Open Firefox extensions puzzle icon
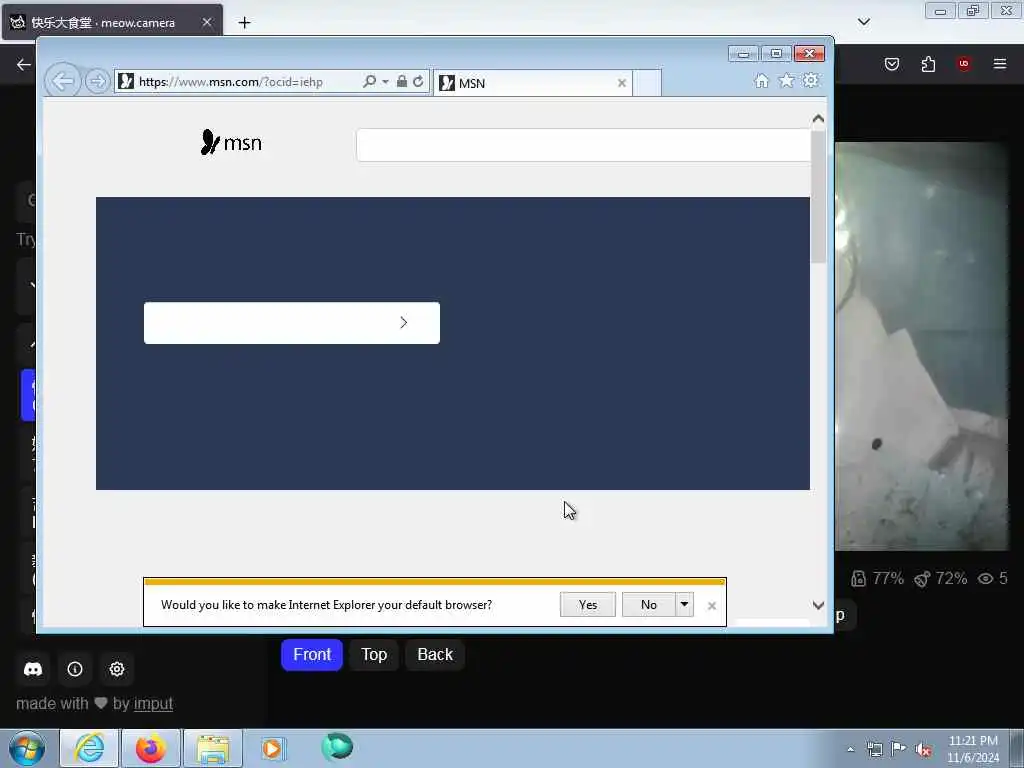 pyautogui.click(x=928, y=64)
